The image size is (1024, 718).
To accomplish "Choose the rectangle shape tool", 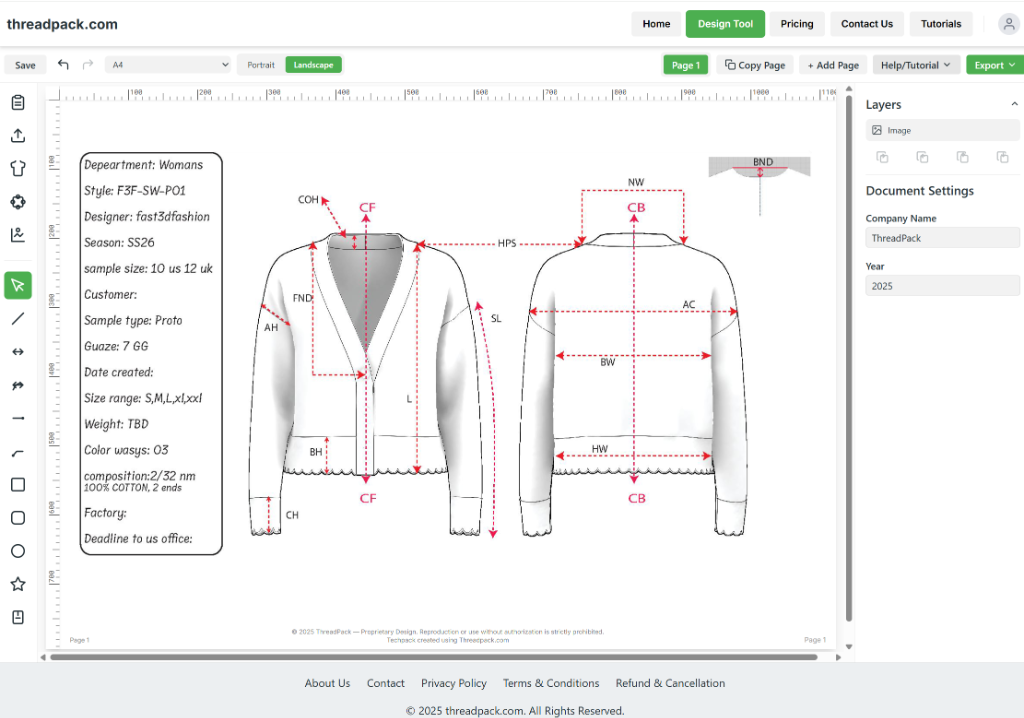I will tap(18, 484).
